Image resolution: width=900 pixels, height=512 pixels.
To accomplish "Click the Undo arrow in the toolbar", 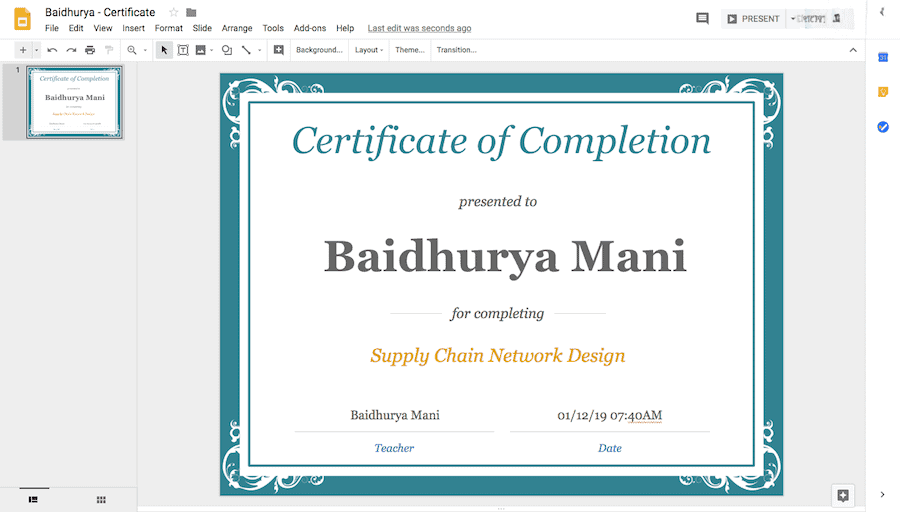I will pyautogui.click(x=52, y=50).
